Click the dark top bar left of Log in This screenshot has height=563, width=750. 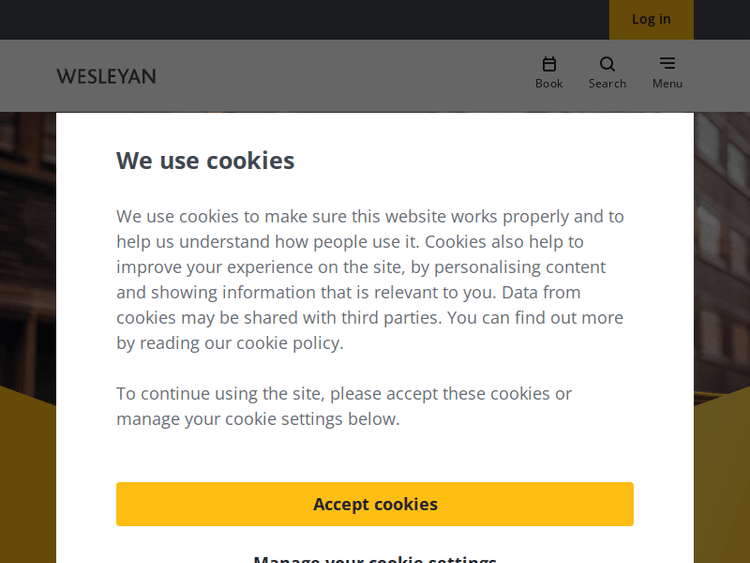tap(300, 19)
